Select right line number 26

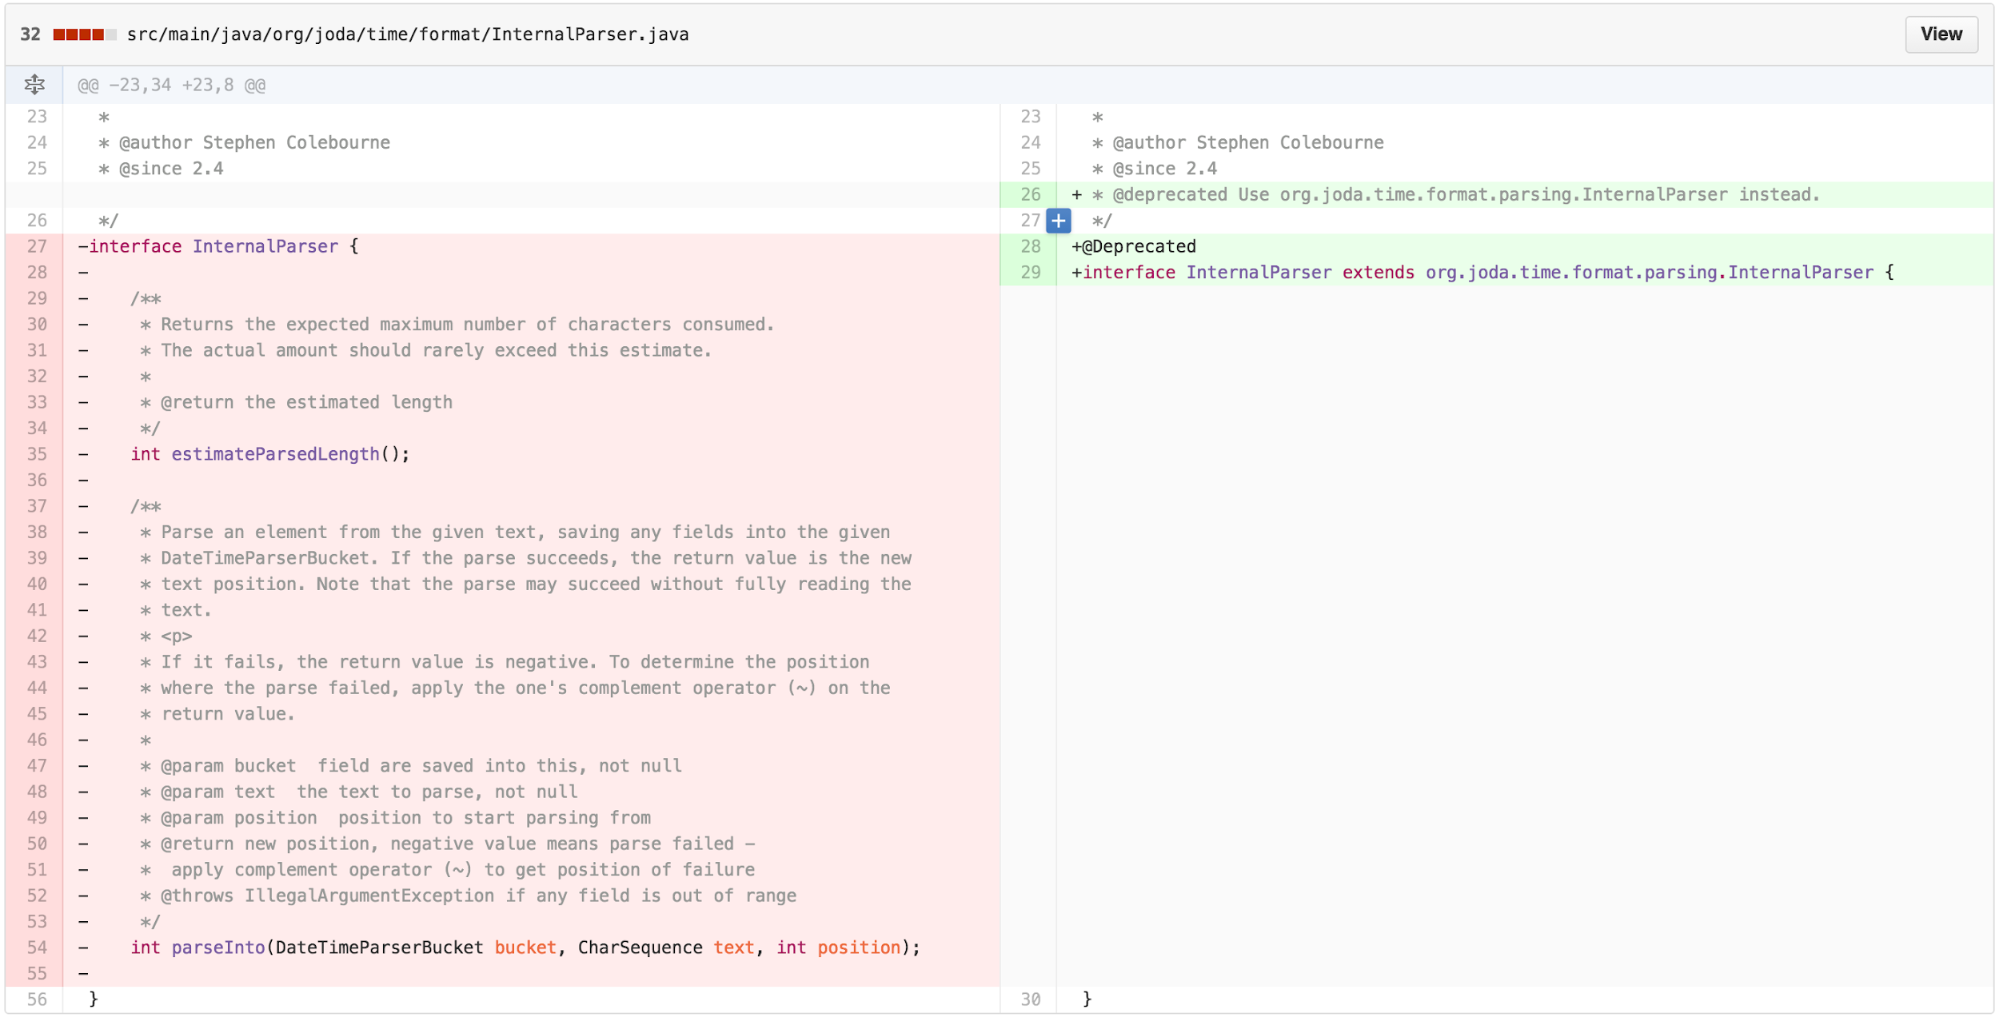[x=1029, y=195]
